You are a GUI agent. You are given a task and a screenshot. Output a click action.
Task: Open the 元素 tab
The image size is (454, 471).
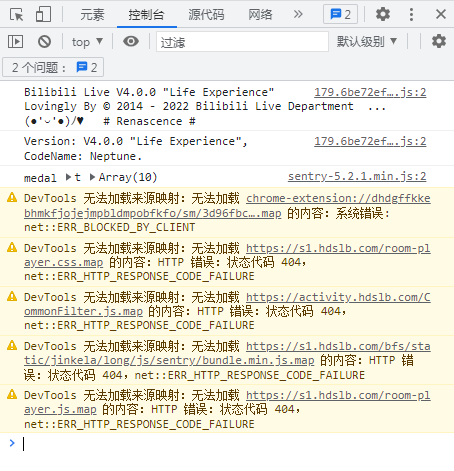(92, 15)
